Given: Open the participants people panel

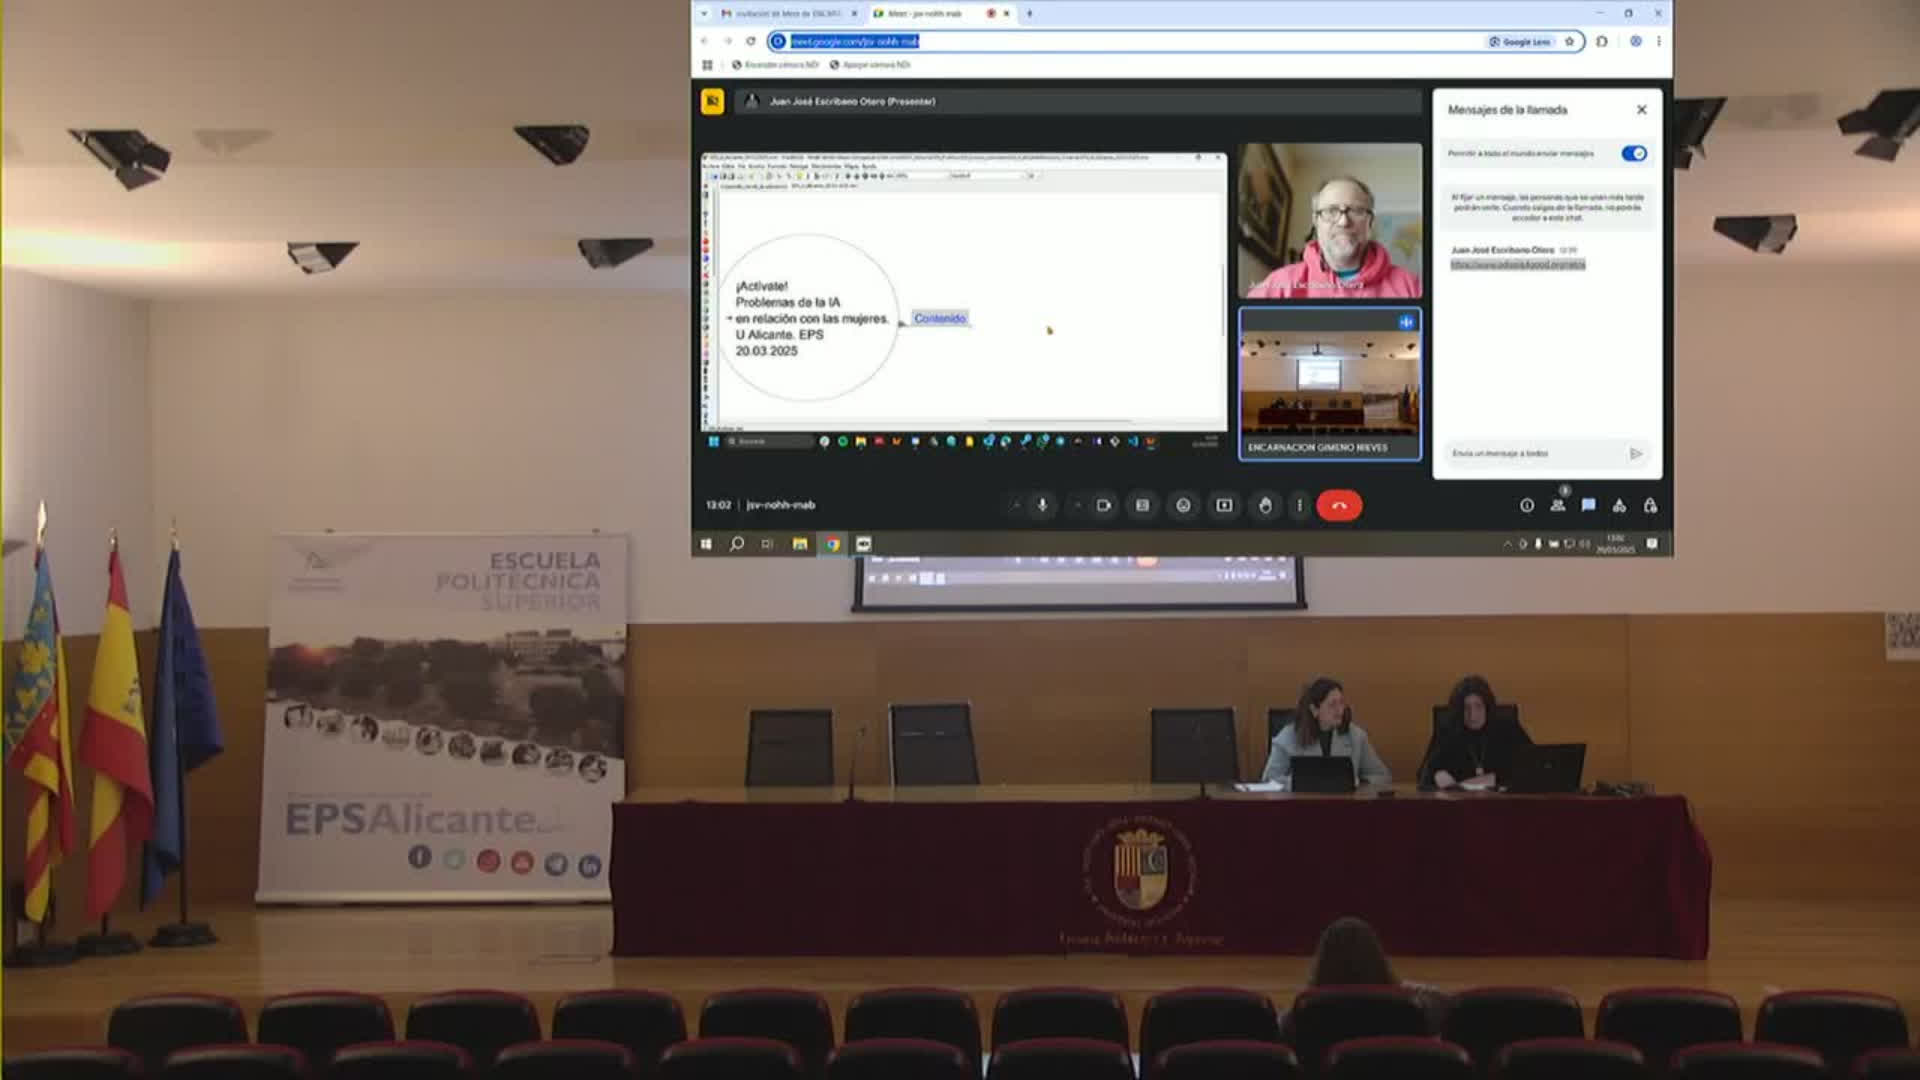Looking at the screenshot, I should coord(1557,505).
